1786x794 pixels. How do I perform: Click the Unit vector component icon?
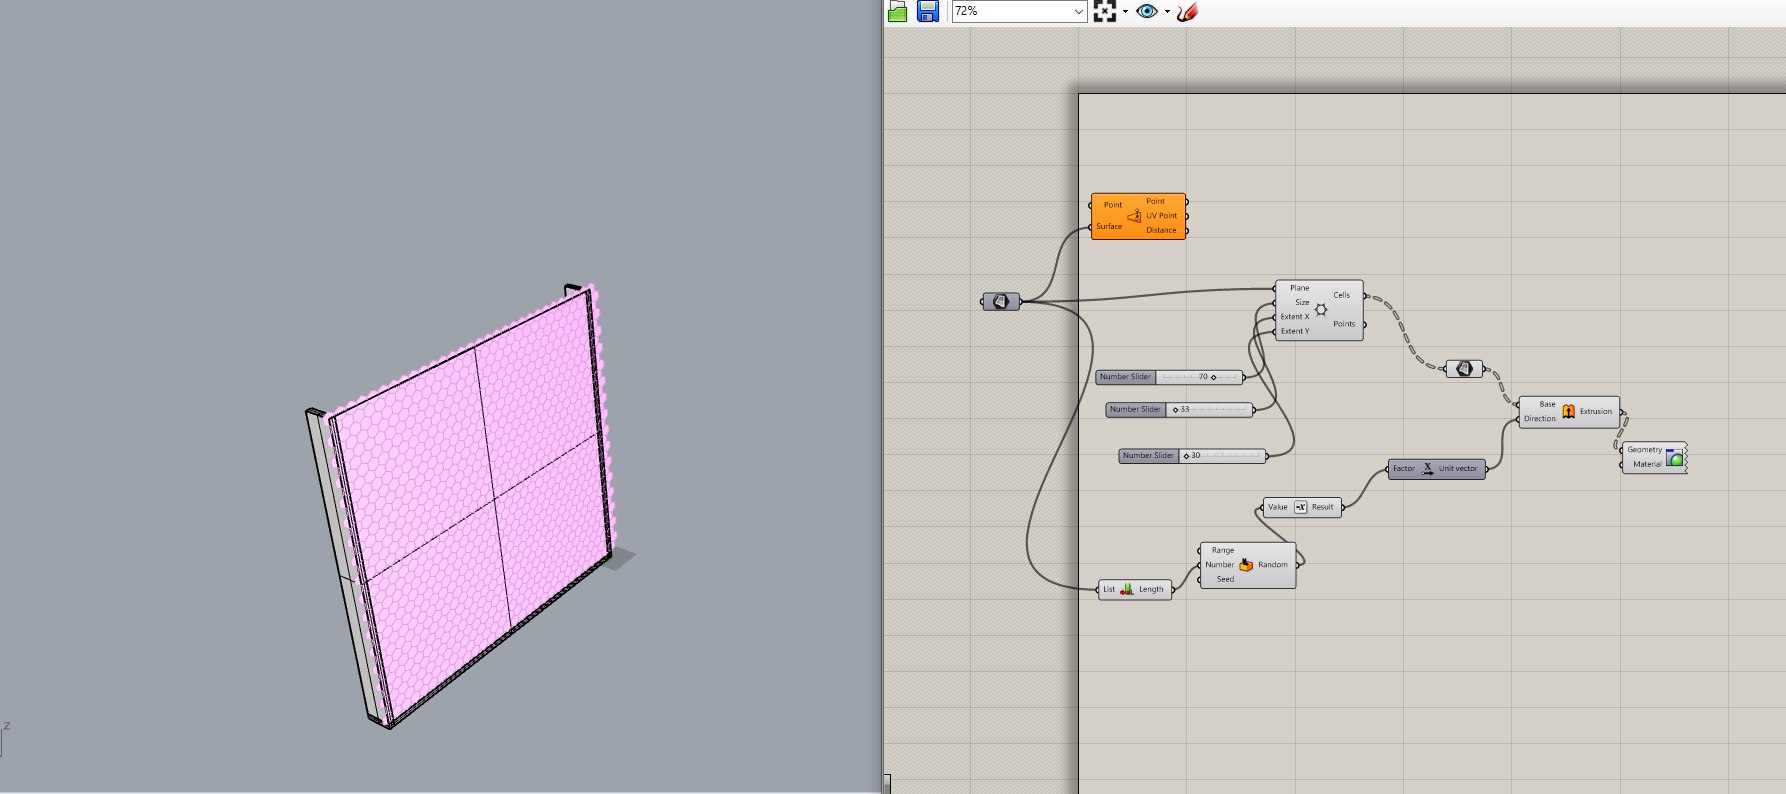pos(1427,468)
